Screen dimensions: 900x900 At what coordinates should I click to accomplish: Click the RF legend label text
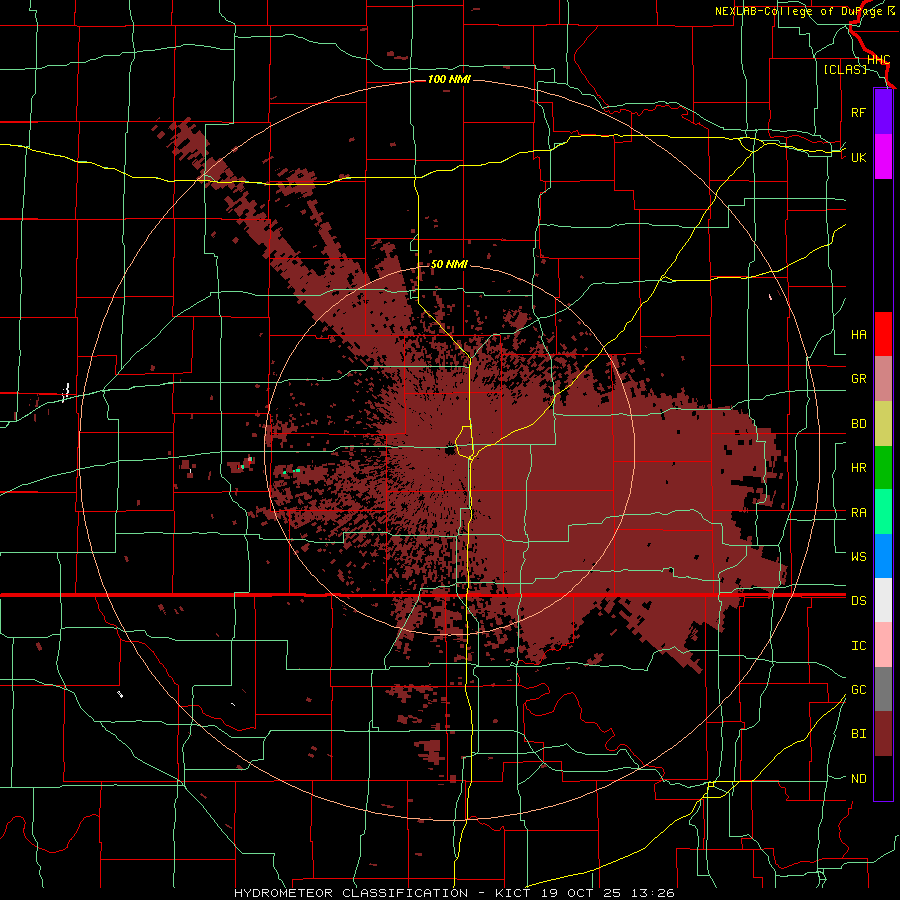tap(858, 112)
